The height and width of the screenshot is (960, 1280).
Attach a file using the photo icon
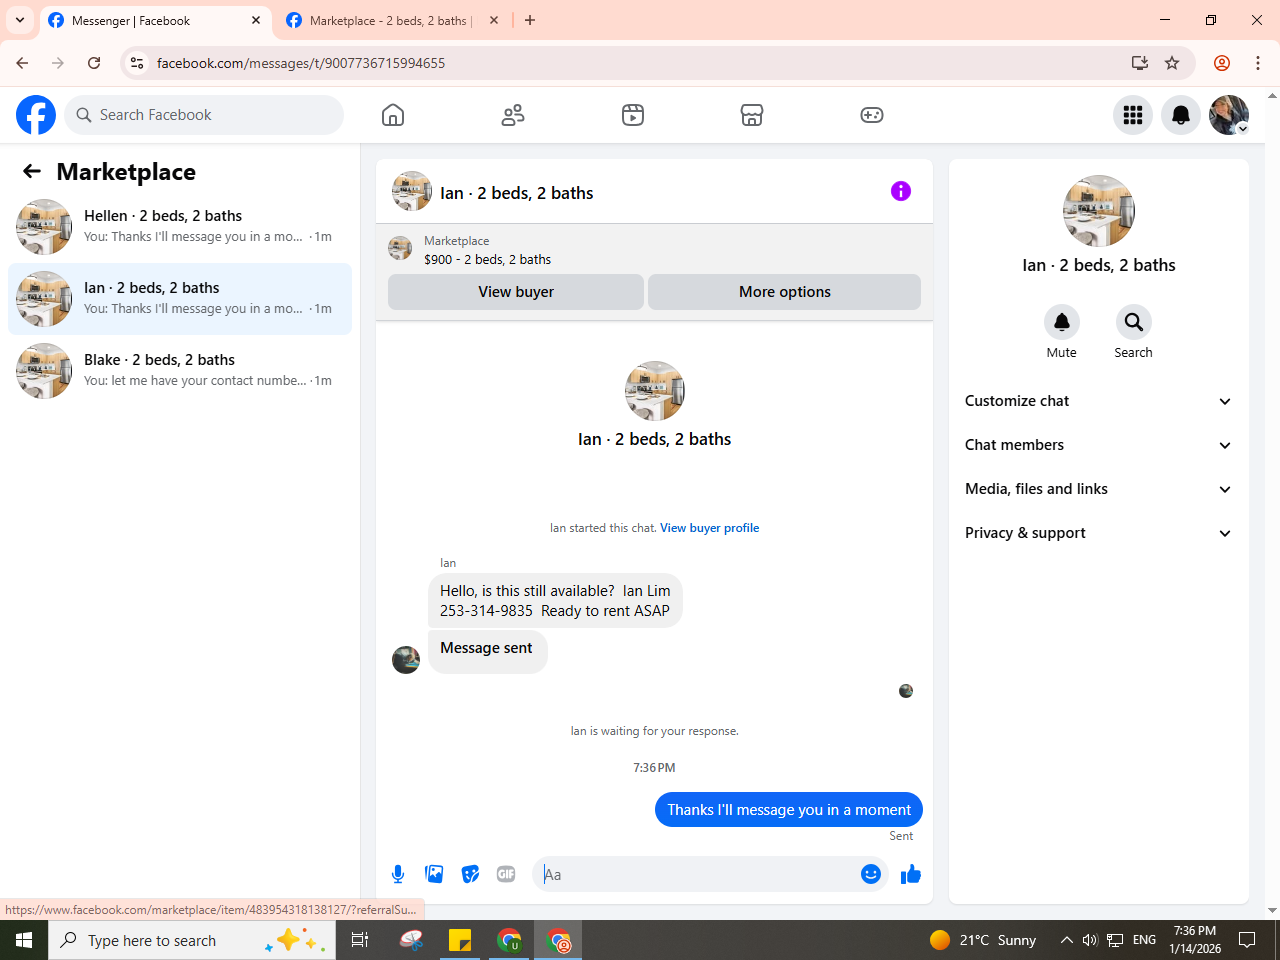pos(434,874)
